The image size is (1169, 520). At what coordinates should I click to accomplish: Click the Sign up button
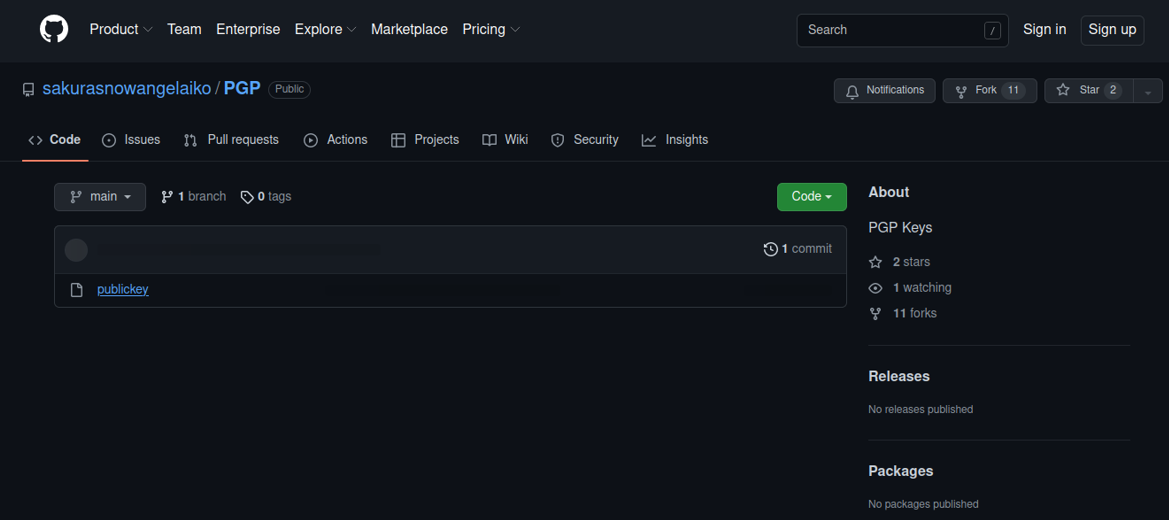click(1112, 30)
